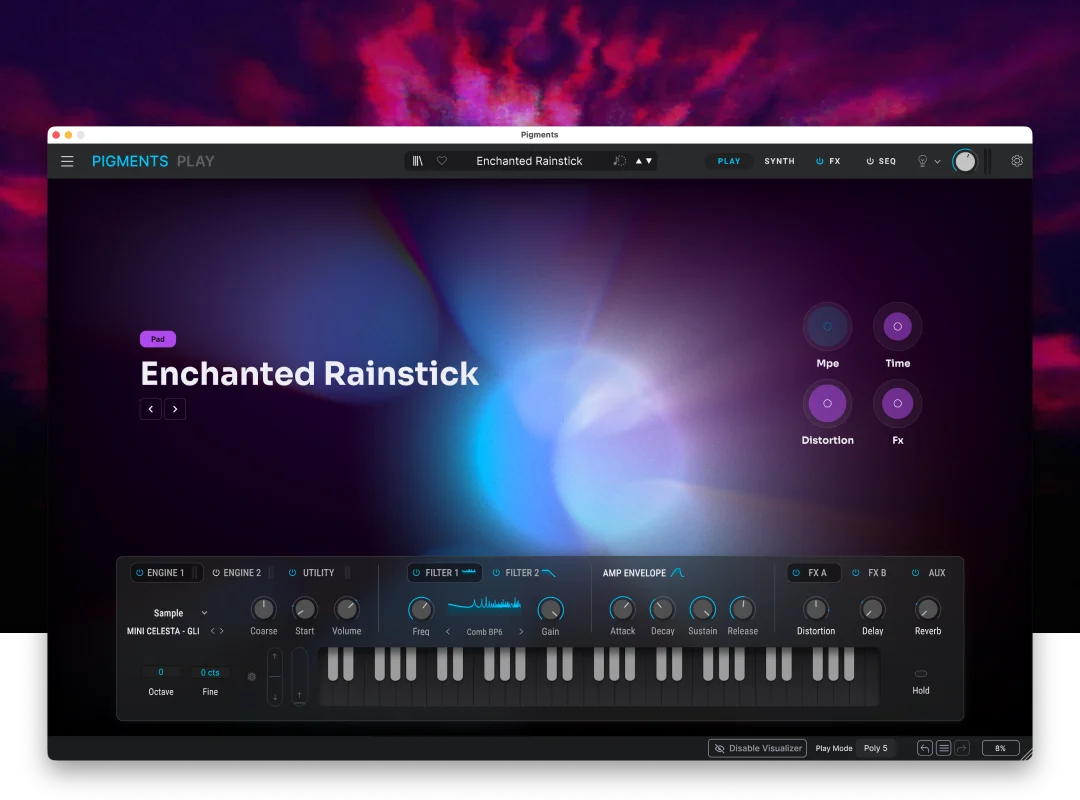
Task: Open settings with the gear icon
Action: pos(1017,161)
